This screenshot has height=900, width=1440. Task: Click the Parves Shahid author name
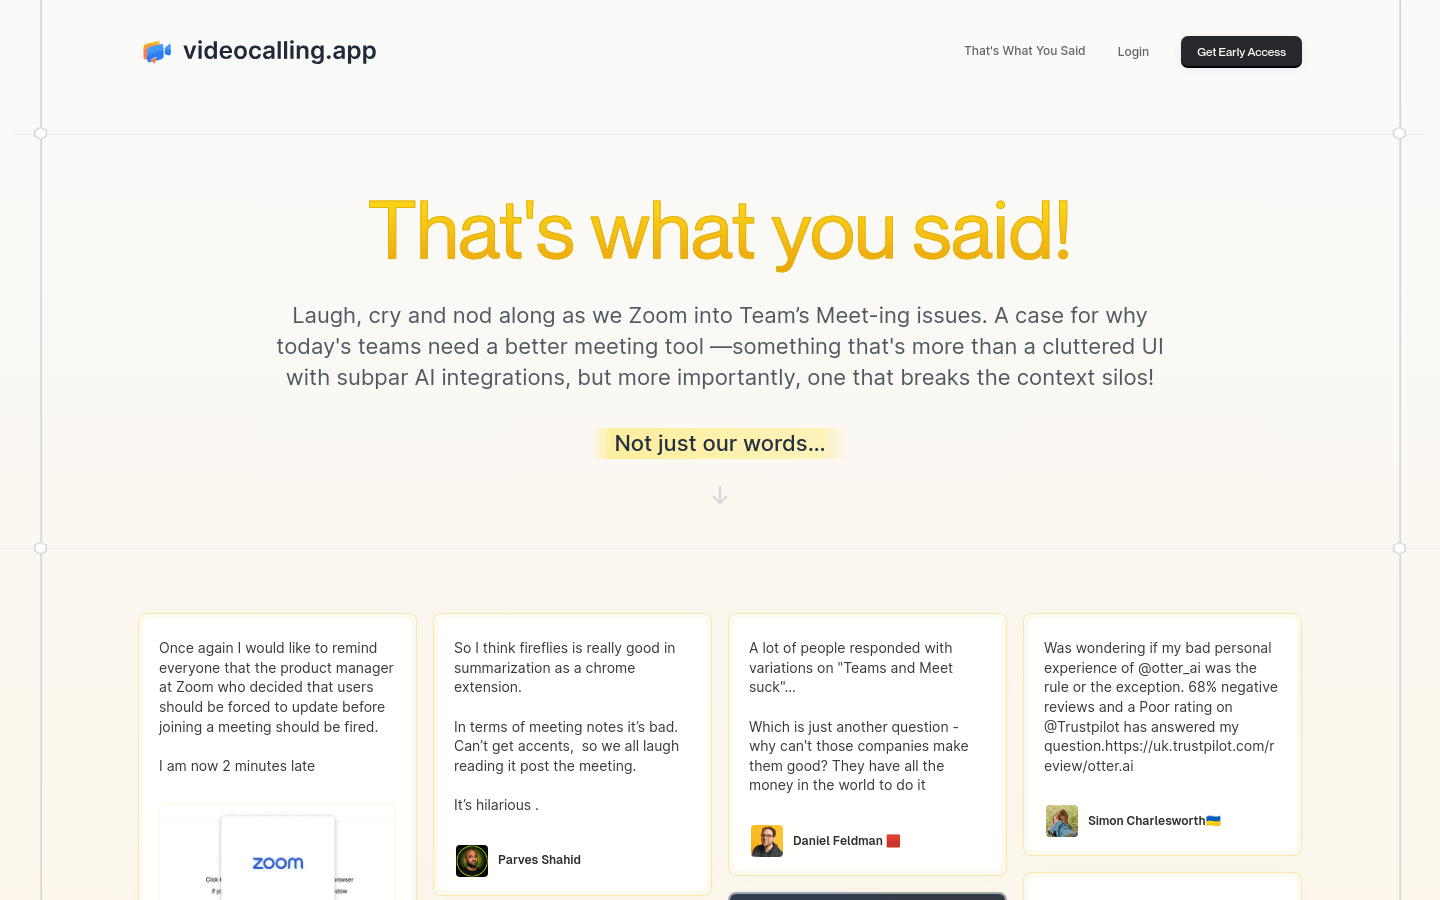539,860
